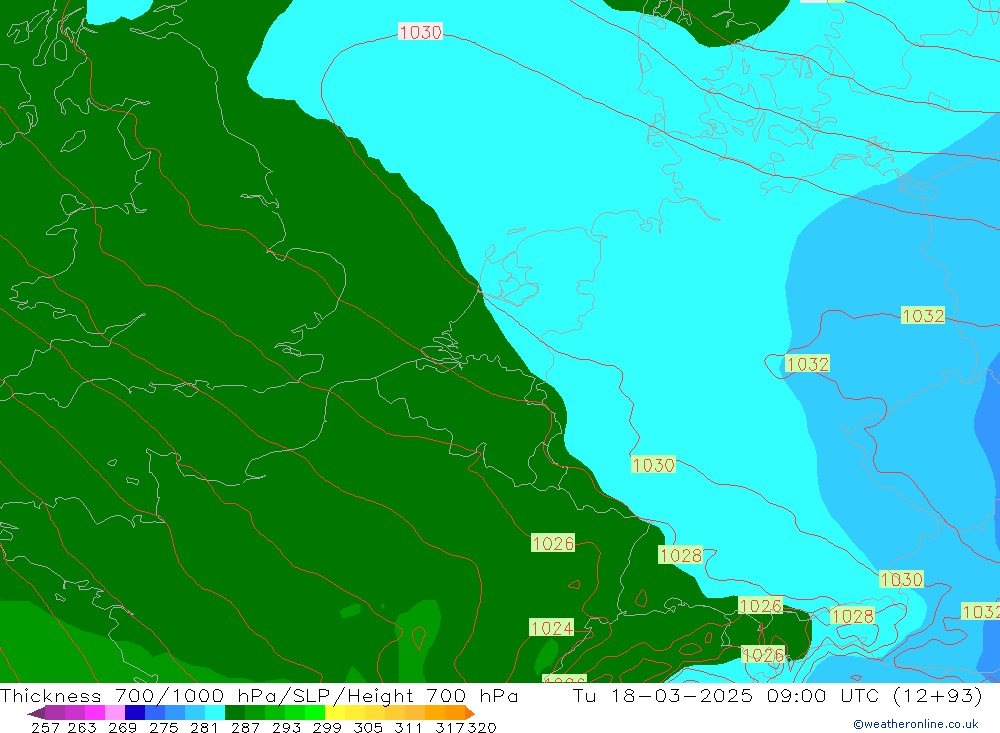Screen dimensions: 1000x733
Task: Click the 263 legend value
Action: coord(82,727)
